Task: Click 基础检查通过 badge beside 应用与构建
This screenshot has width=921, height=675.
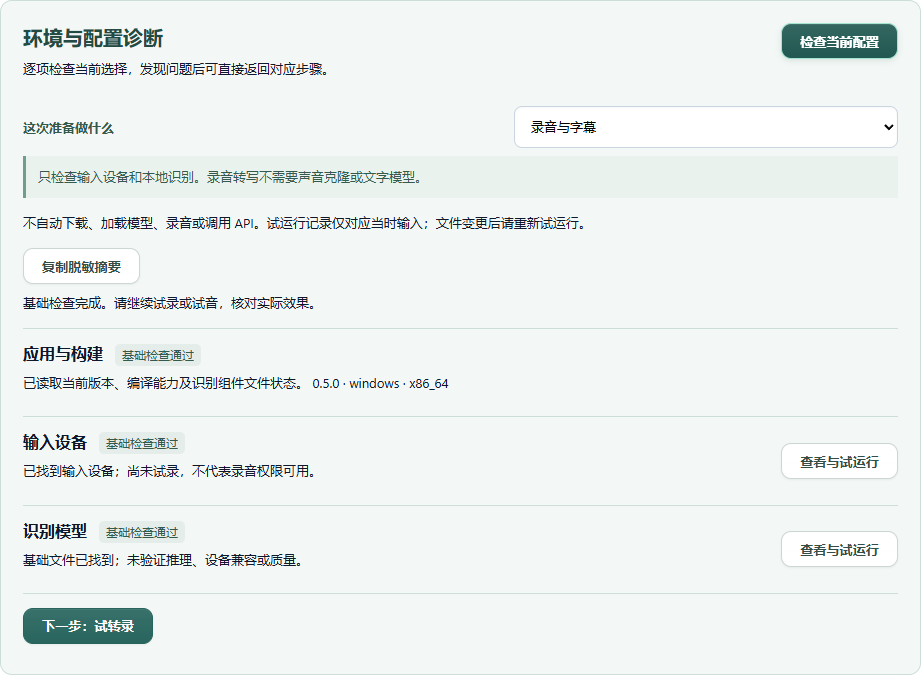Action: coord(157,355)
